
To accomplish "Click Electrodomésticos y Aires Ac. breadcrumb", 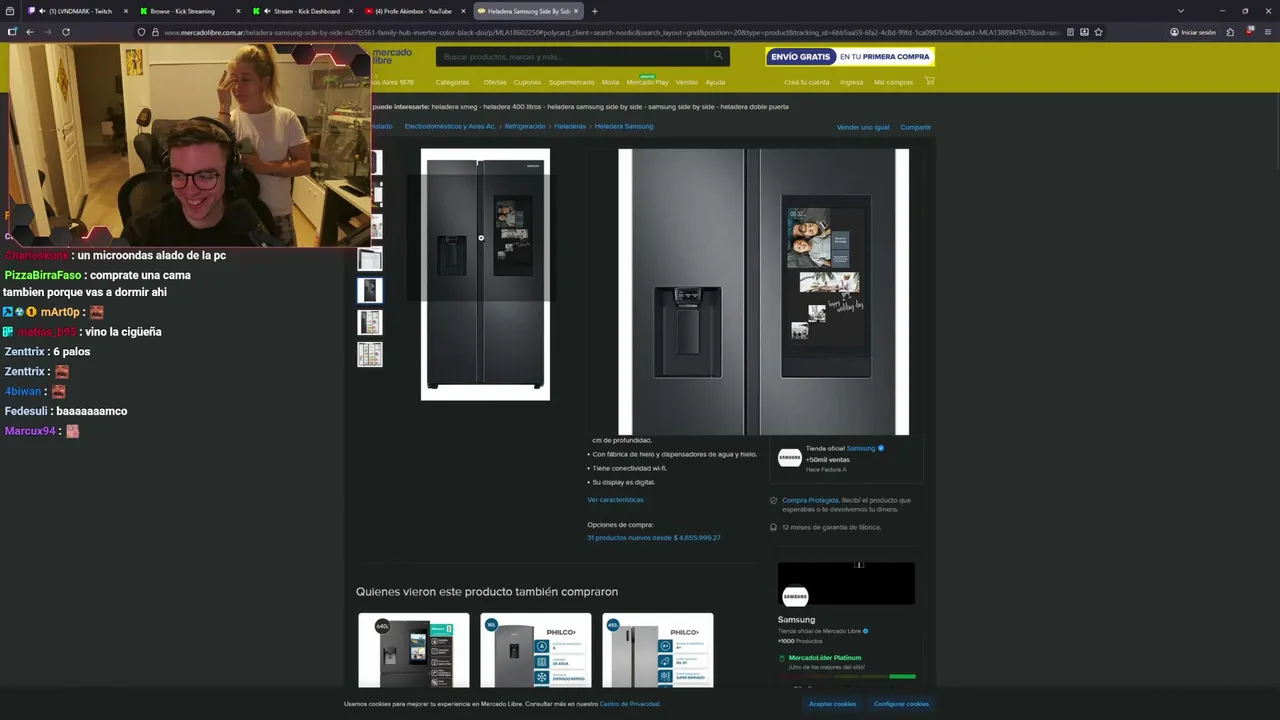I will coord(450,126).
